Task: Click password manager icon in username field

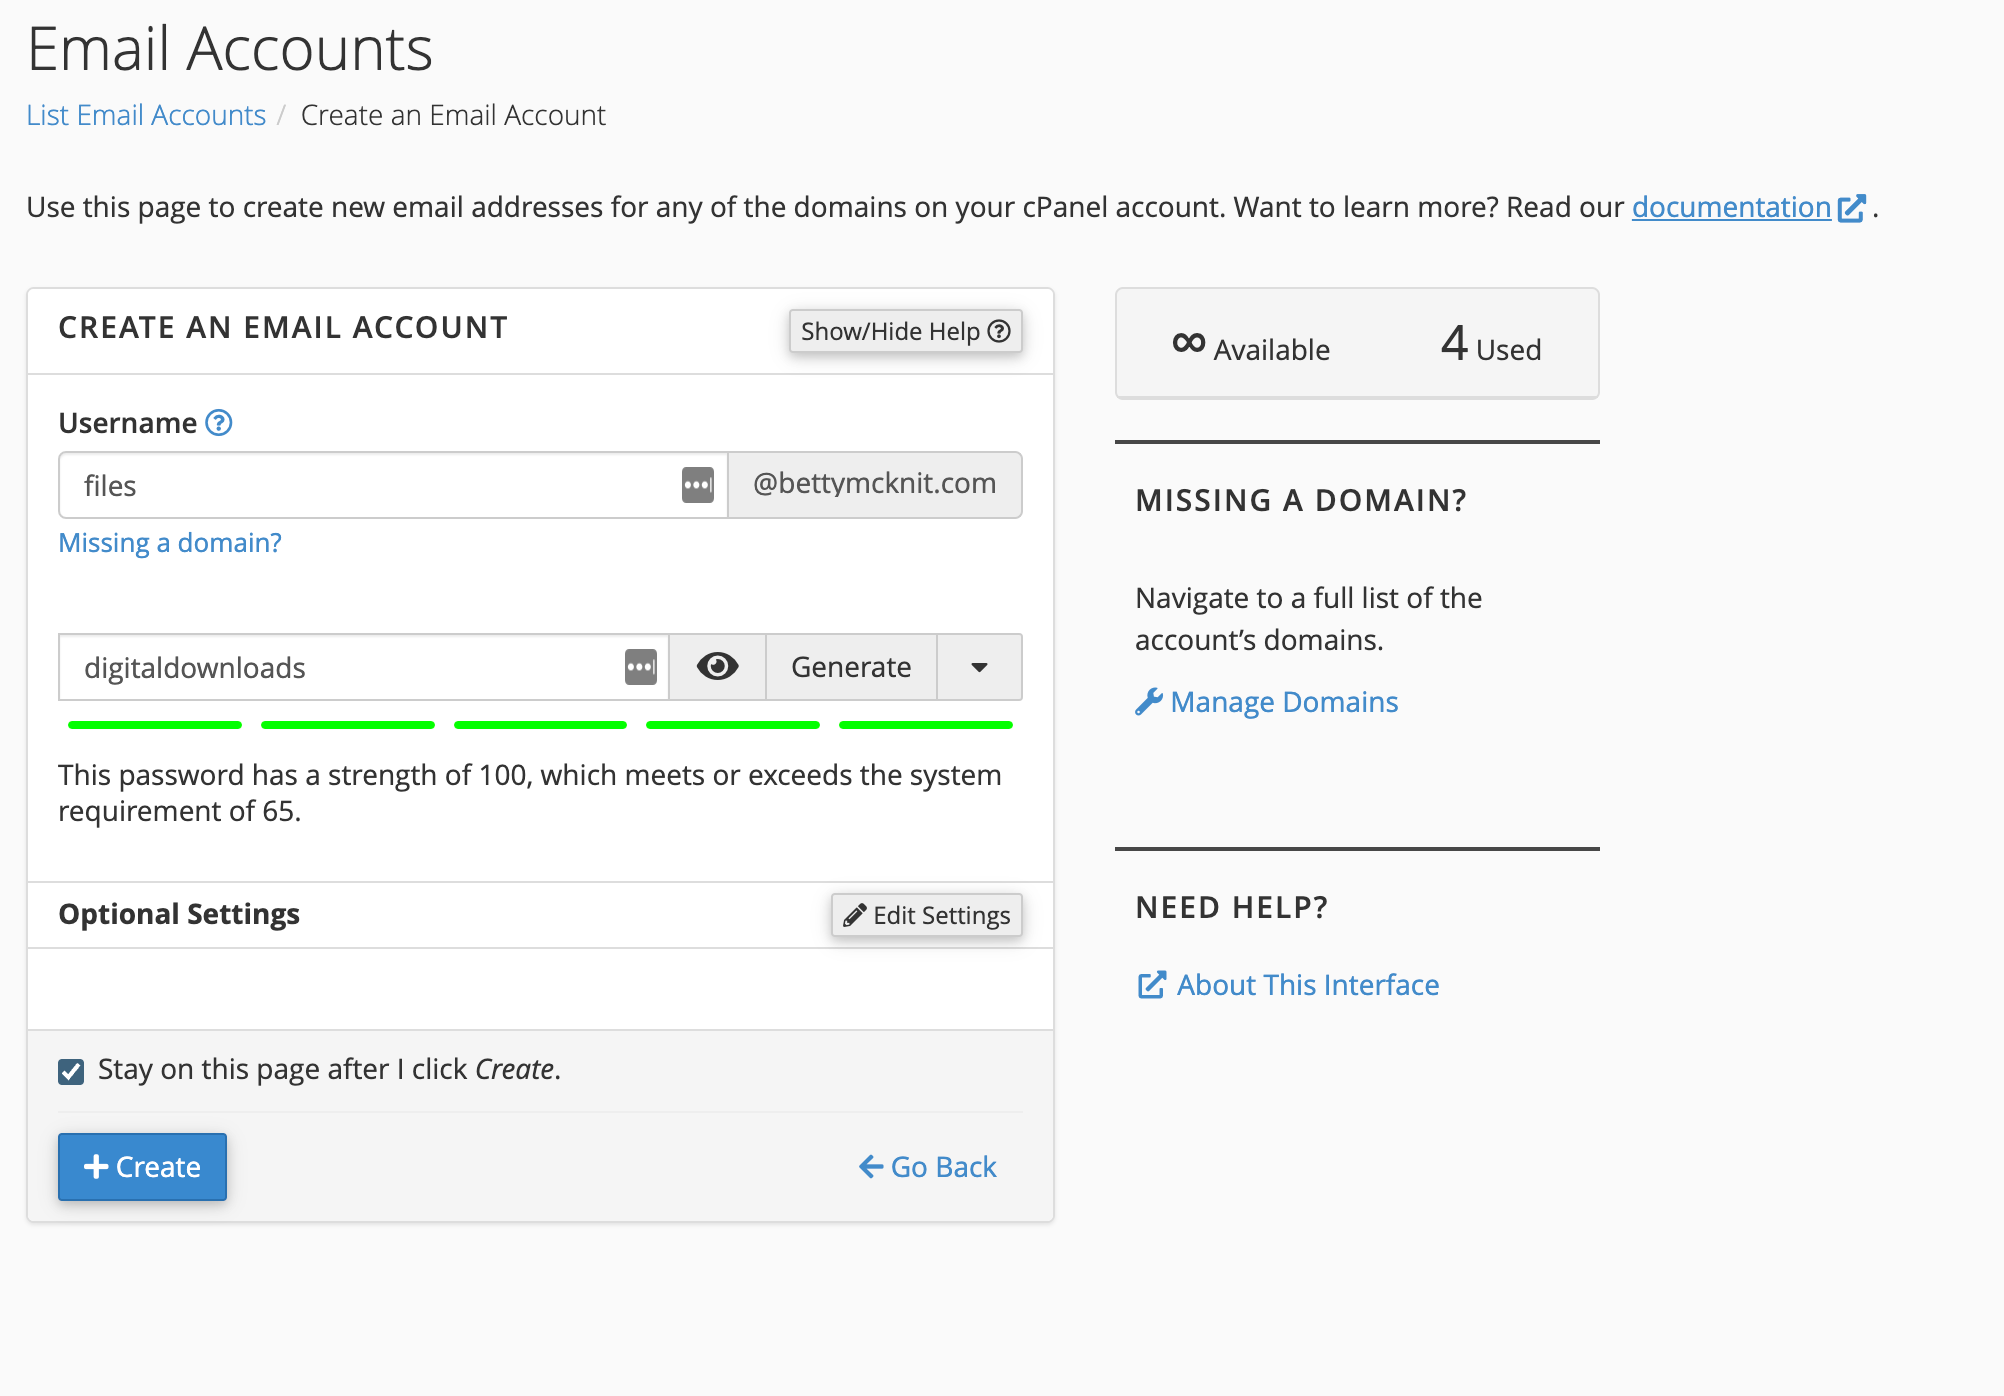Action: coord(697,485)
